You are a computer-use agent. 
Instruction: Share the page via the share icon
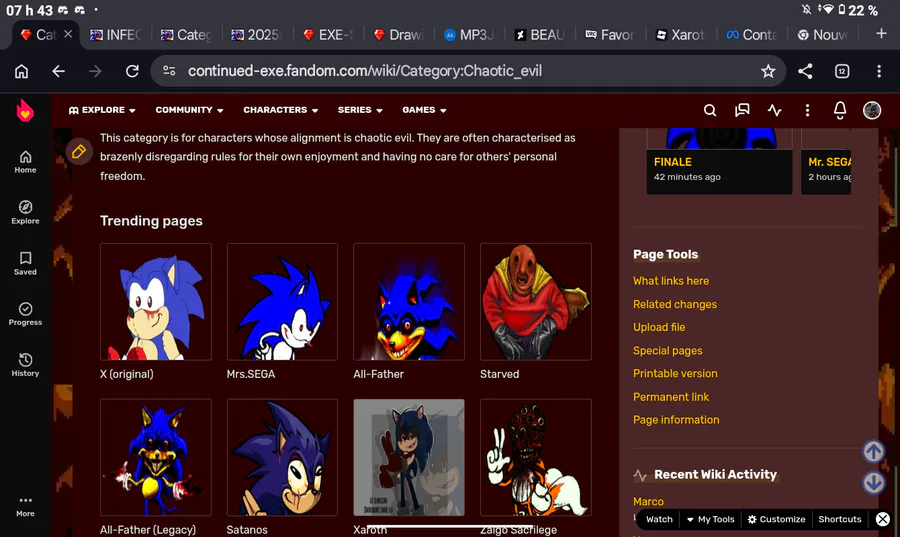coord(805,71)
